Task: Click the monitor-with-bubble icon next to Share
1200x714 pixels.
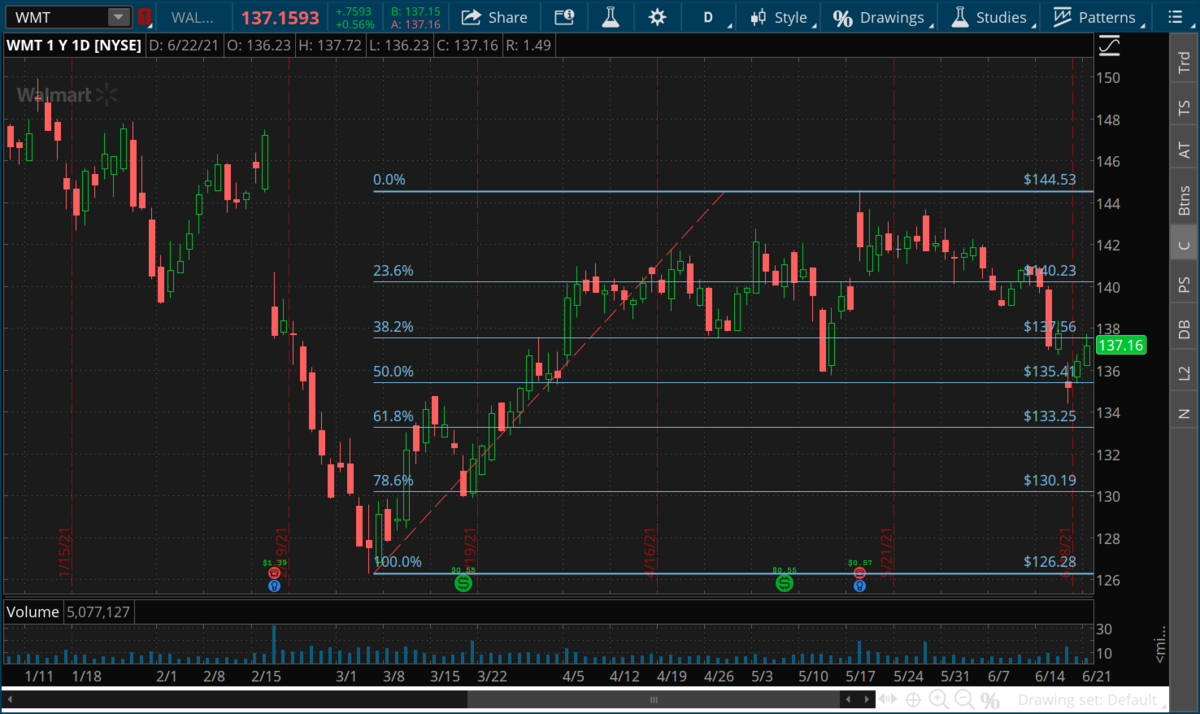Action: (564, 17)
